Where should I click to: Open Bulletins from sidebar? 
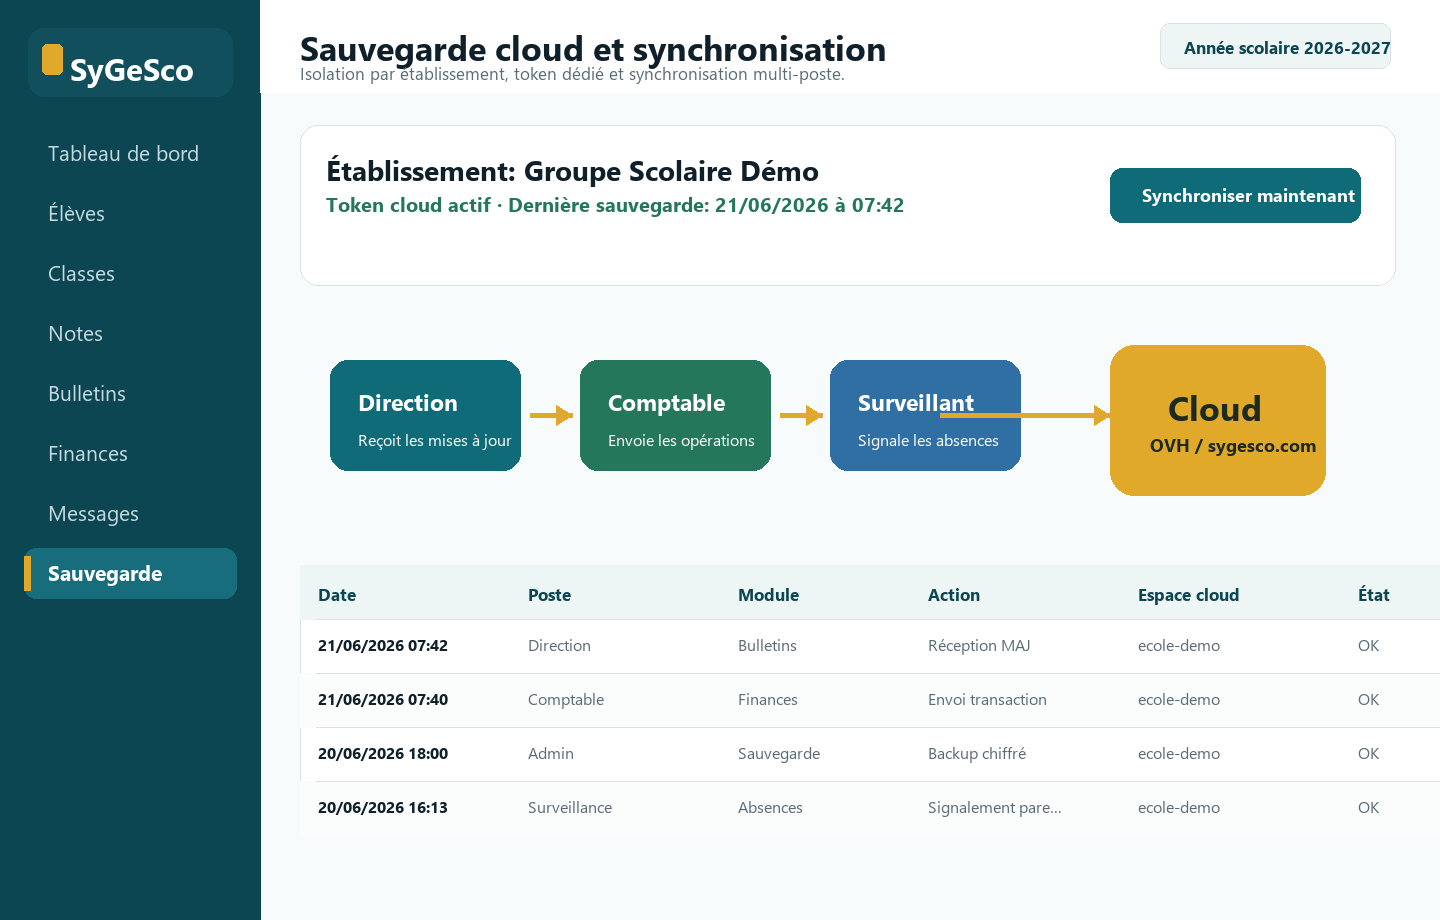87,394
